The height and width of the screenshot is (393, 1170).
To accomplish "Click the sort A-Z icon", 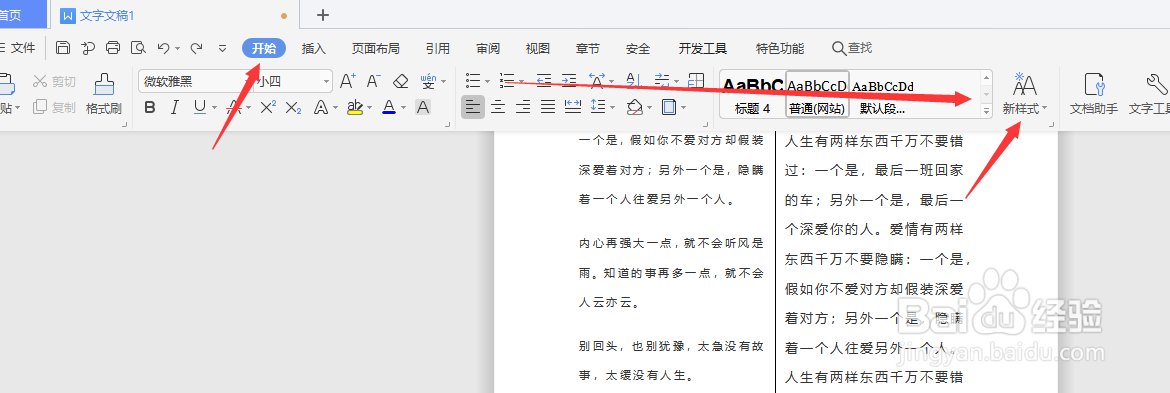I will 634,81.
